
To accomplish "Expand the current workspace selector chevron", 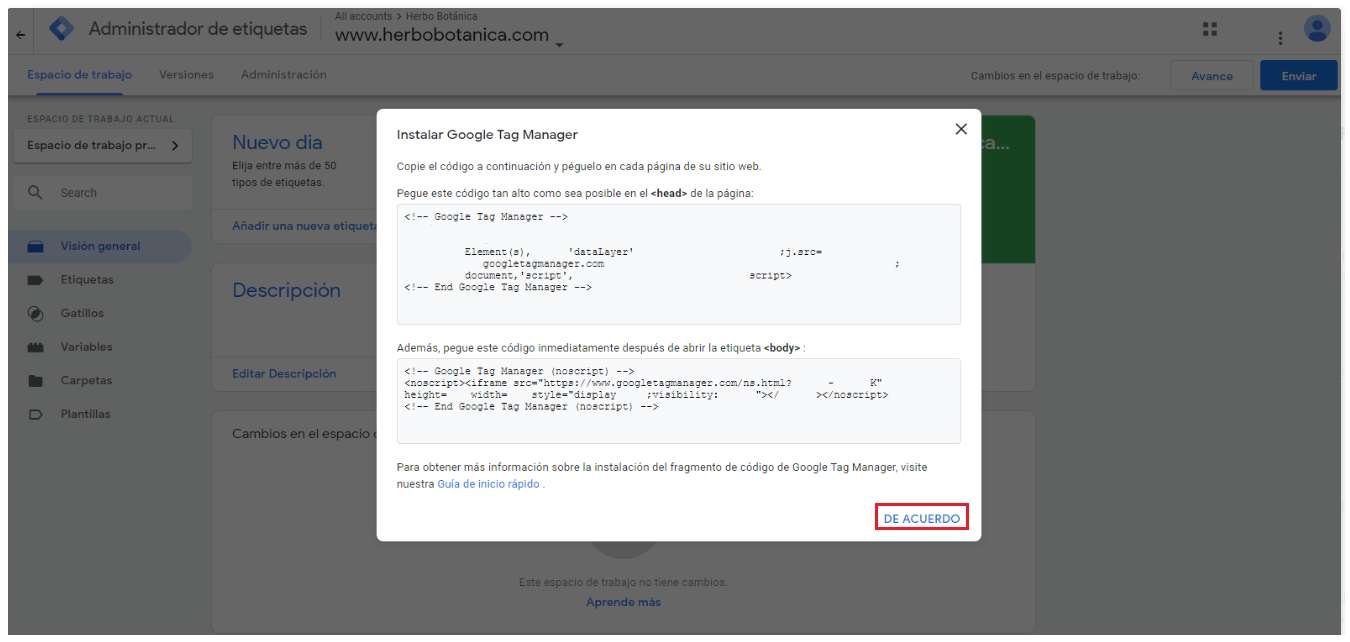I will pyautogui.click(x=175, y=145).
